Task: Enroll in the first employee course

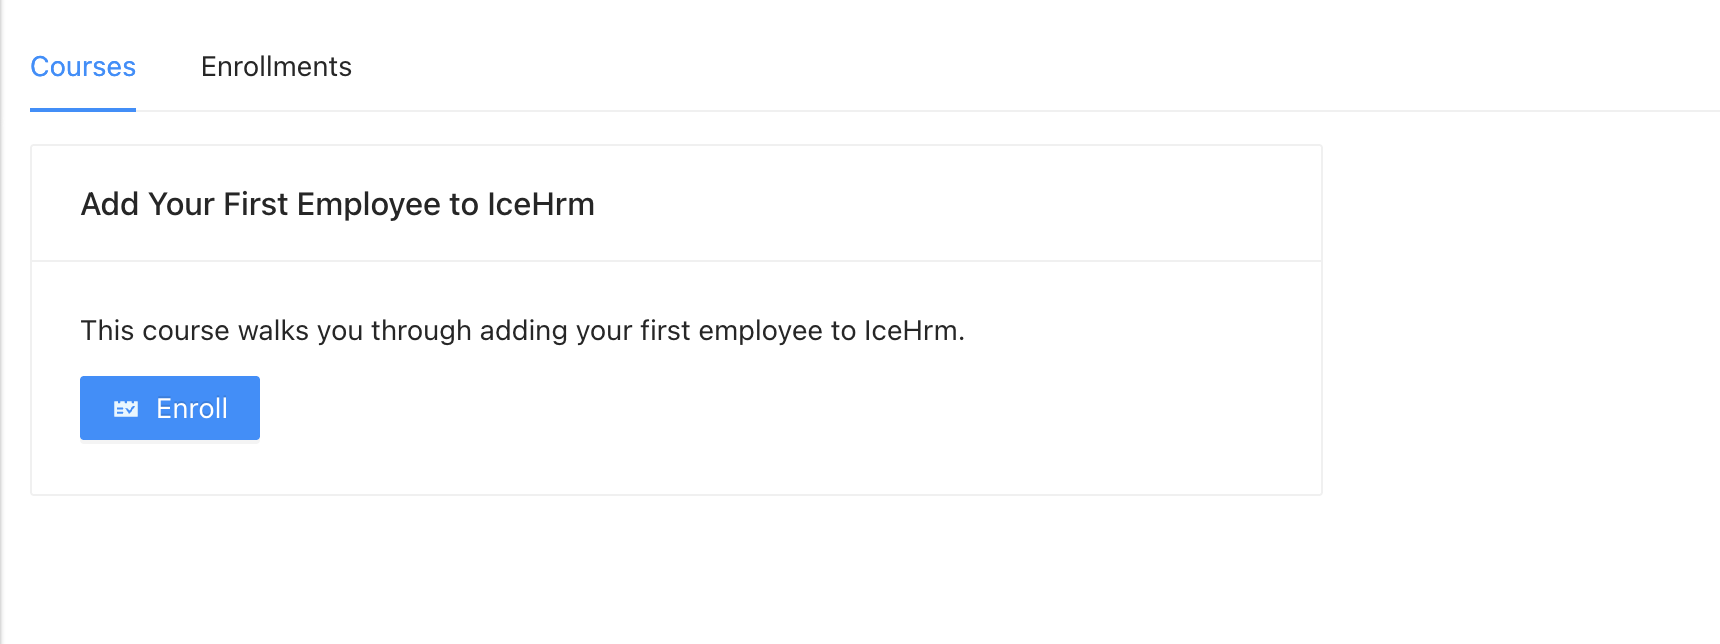Action: (169, 408)
